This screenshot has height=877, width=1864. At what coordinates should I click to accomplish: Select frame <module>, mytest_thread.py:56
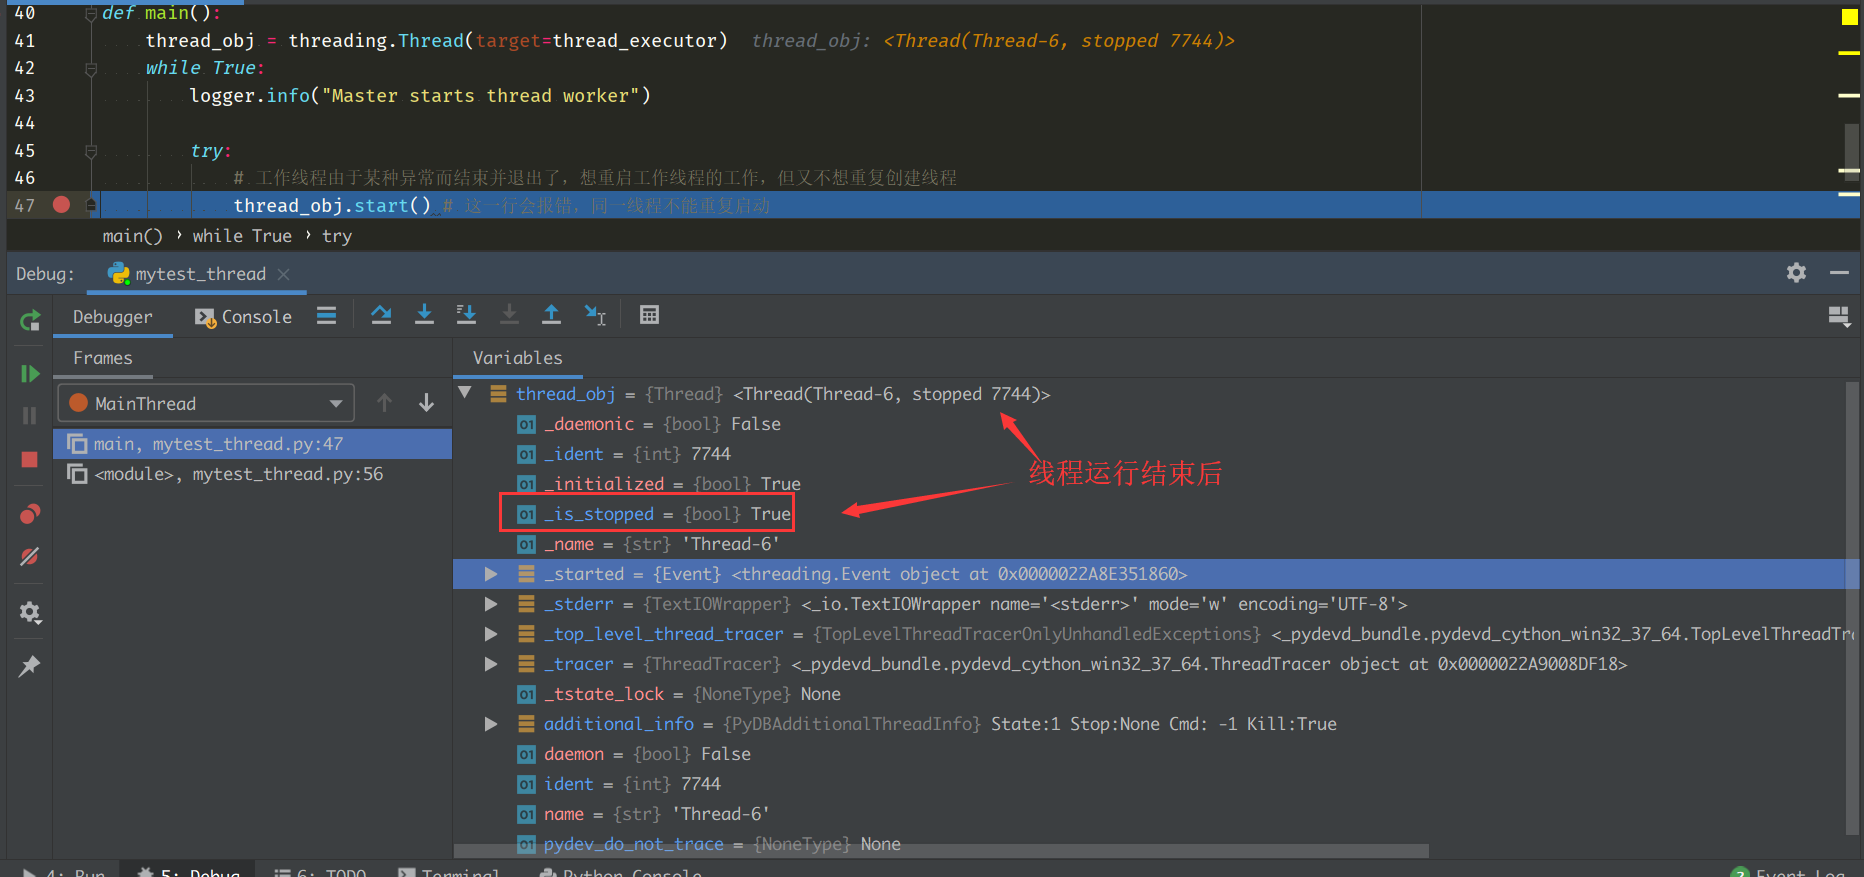[252, 474]
